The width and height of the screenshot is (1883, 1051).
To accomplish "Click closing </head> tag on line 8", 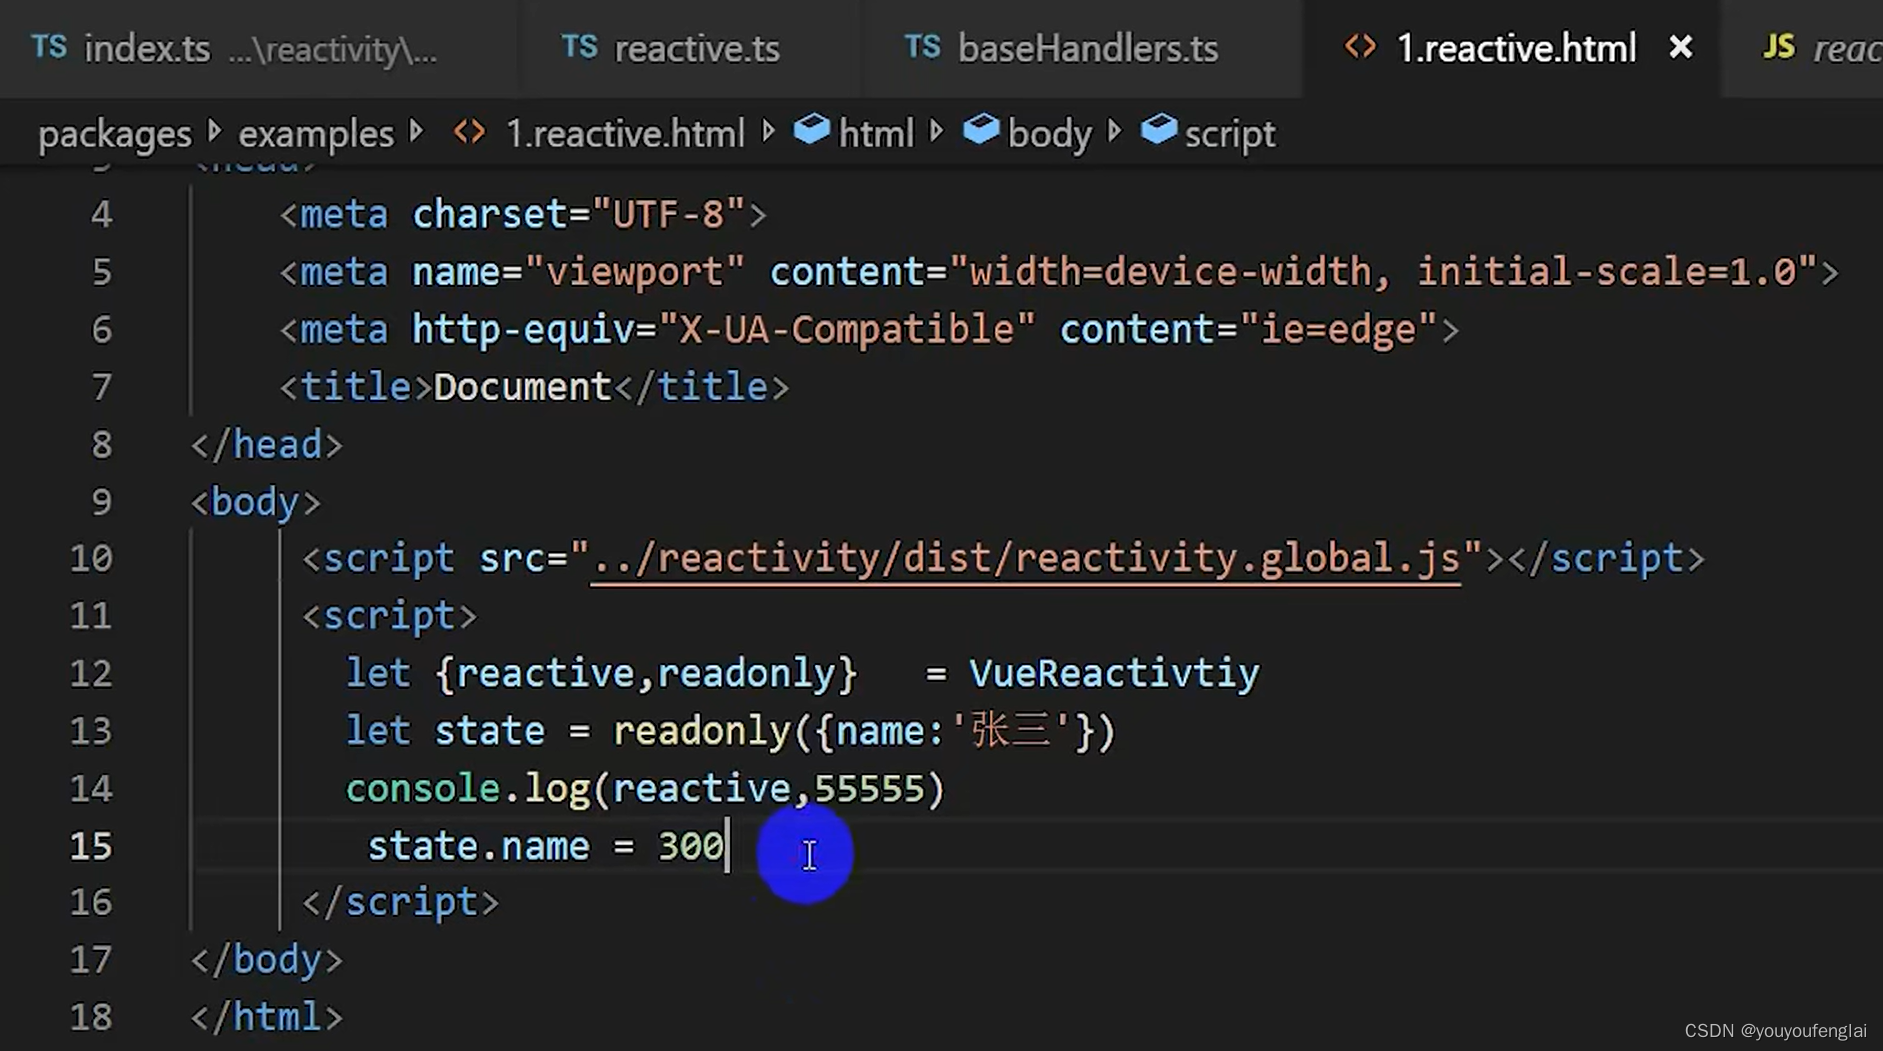I will pos(267,444).
